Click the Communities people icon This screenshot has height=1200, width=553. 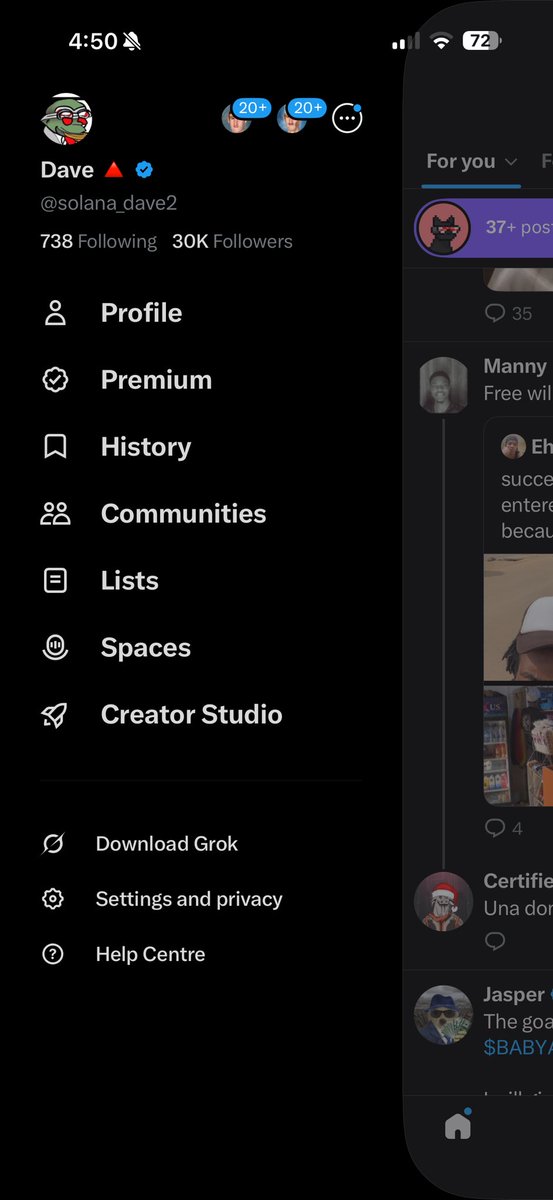55,514
